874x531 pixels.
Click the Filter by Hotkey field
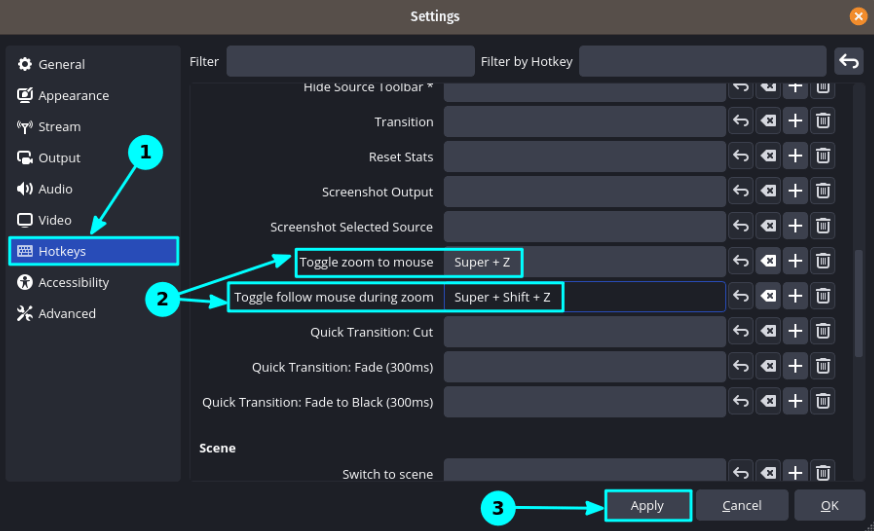[x=702, y=61]
